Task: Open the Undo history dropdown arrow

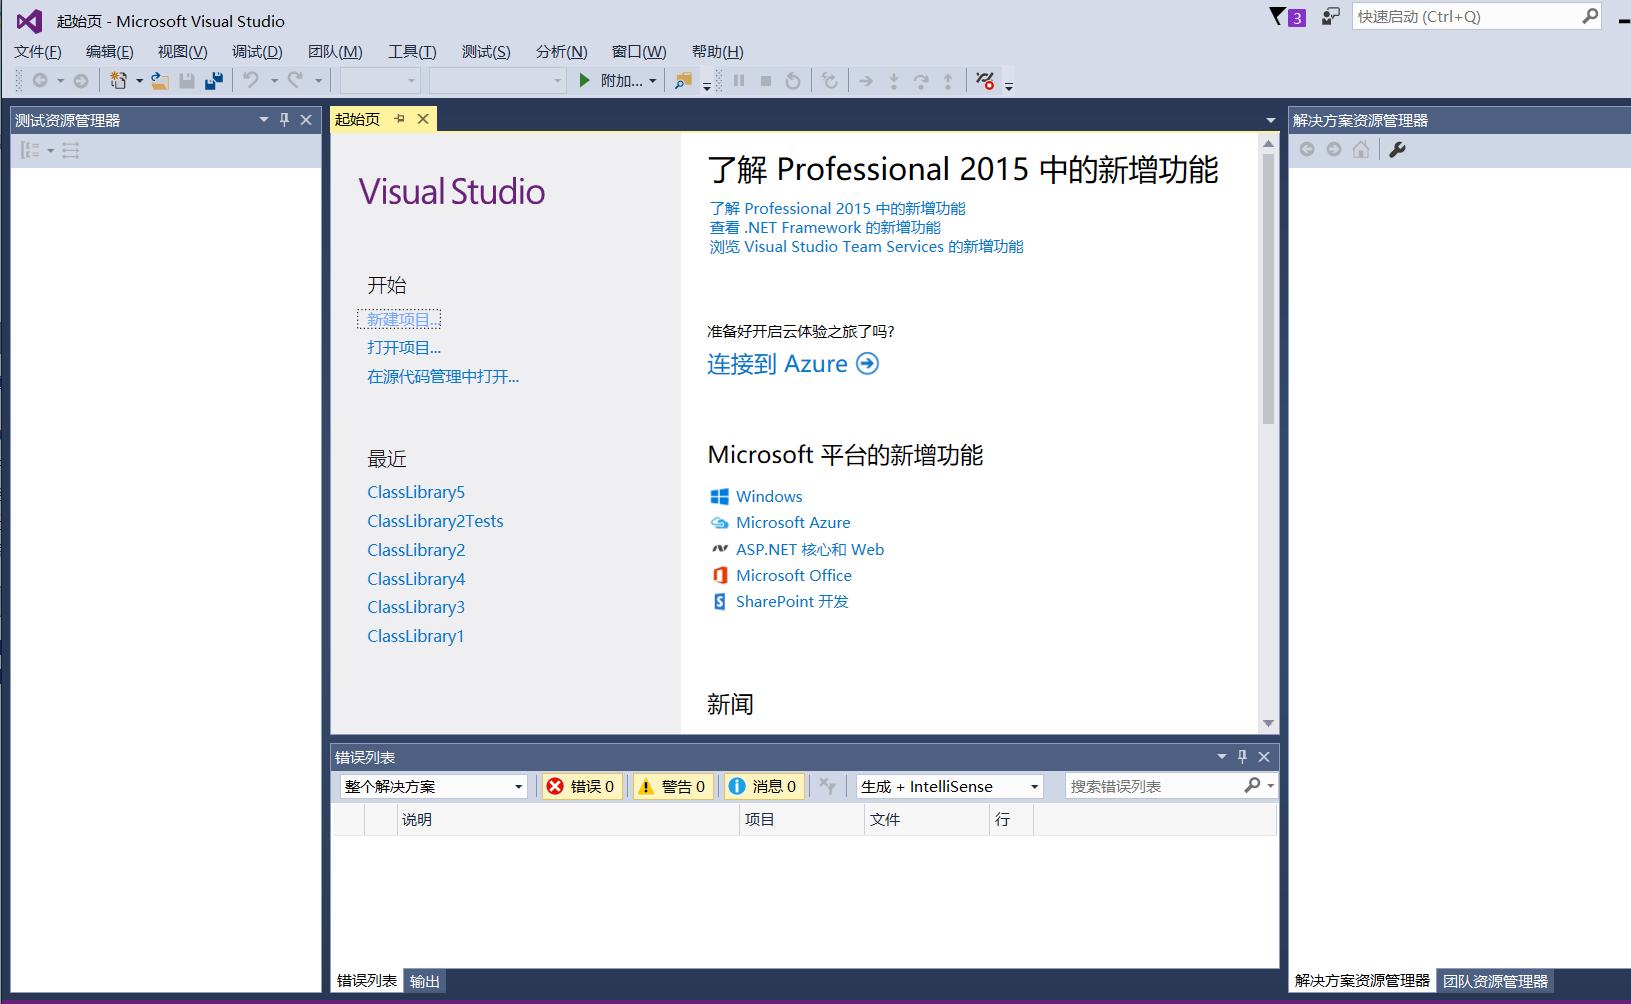Action: [274, 81]
